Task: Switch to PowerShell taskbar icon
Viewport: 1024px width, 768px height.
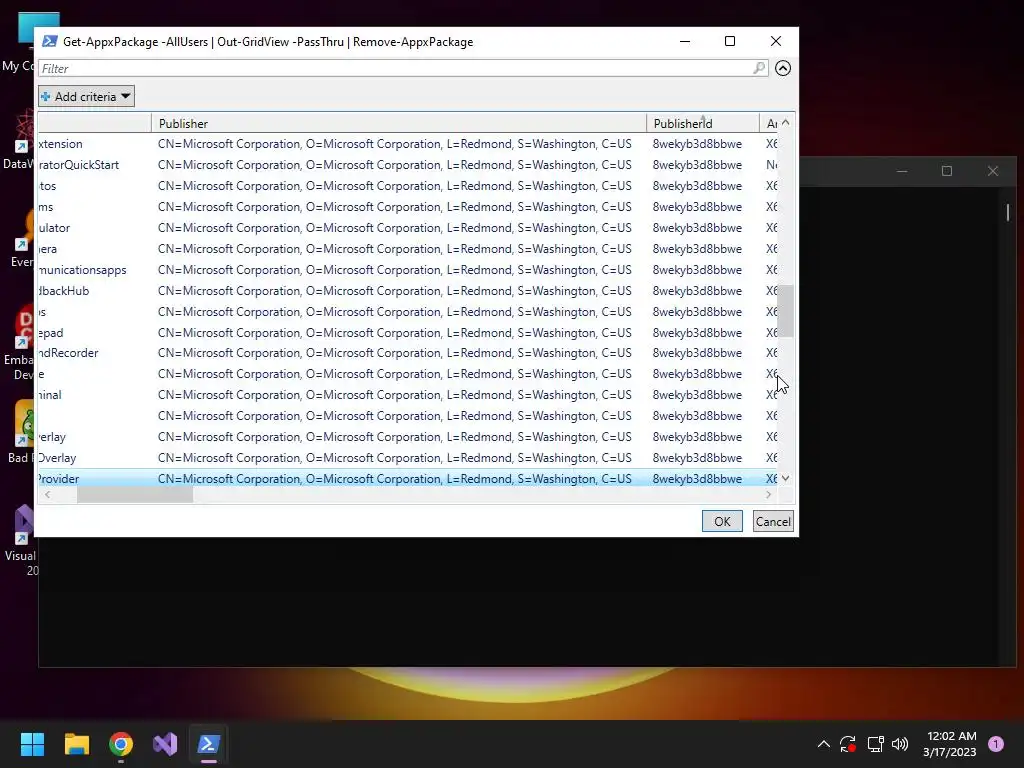Action: pyautogui.click(x=208, y=744)
